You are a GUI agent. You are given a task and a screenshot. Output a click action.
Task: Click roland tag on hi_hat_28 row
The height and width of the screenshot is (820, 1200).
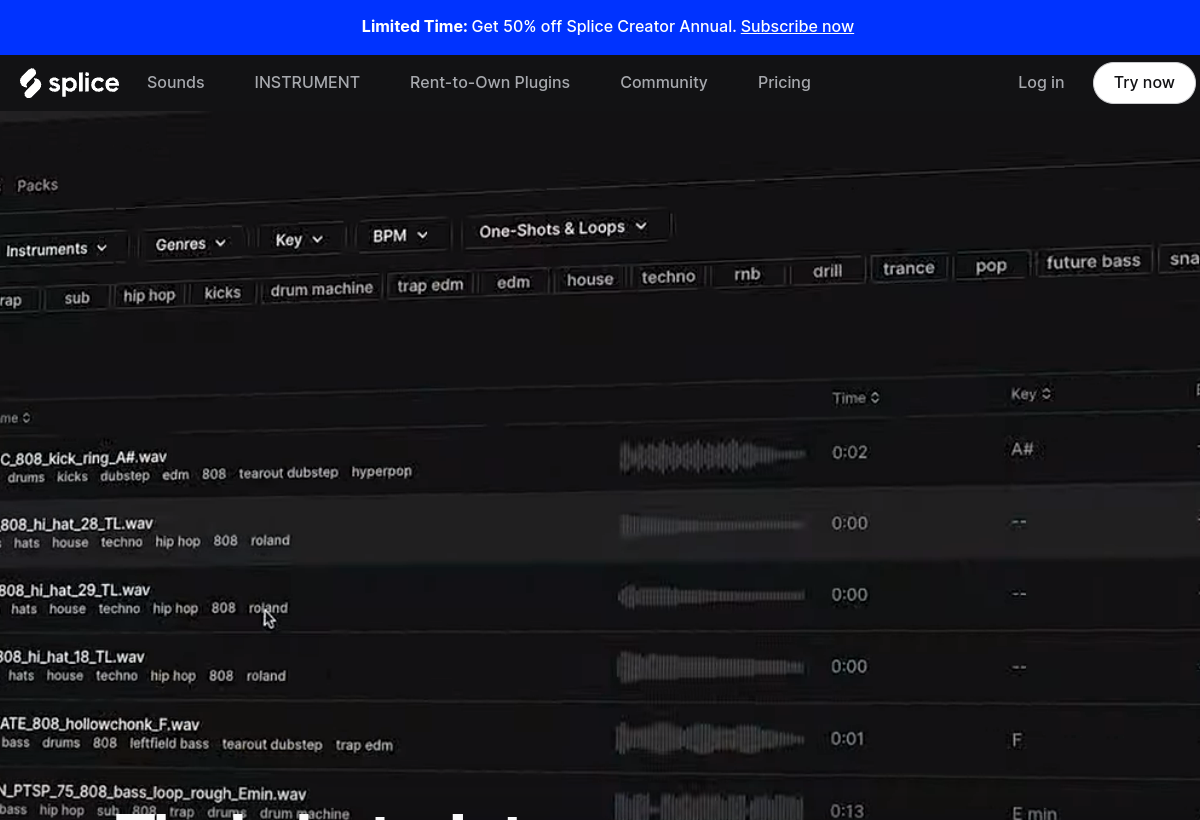click(270, 540)
